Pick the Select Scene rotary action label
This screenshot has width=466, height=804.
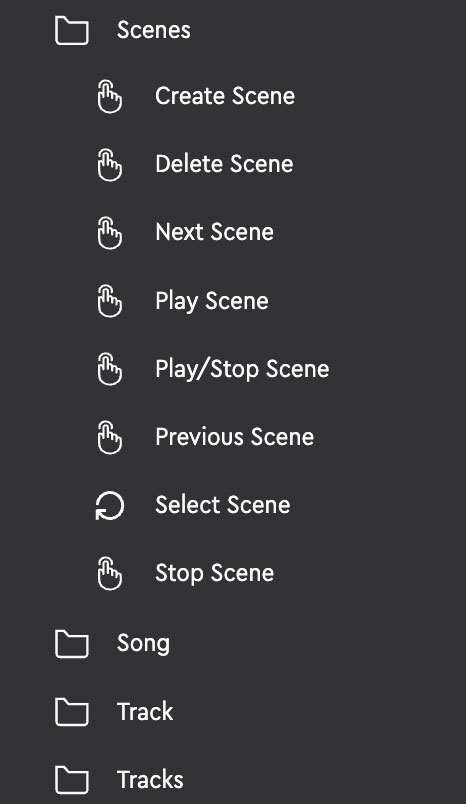[x=223, y=505]
